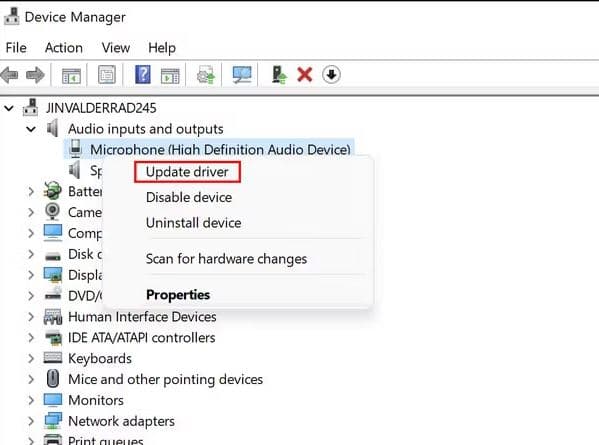Image resolution: width=599 pixels, height=445 pixels.
Task: Select the Monitors label
Action: tap(96, 400)
